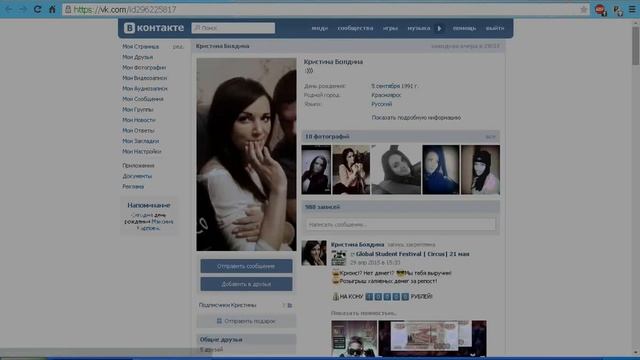640x360 pixels.
Task: Open люди in the header menu
Action: click(x=320, y=28)
